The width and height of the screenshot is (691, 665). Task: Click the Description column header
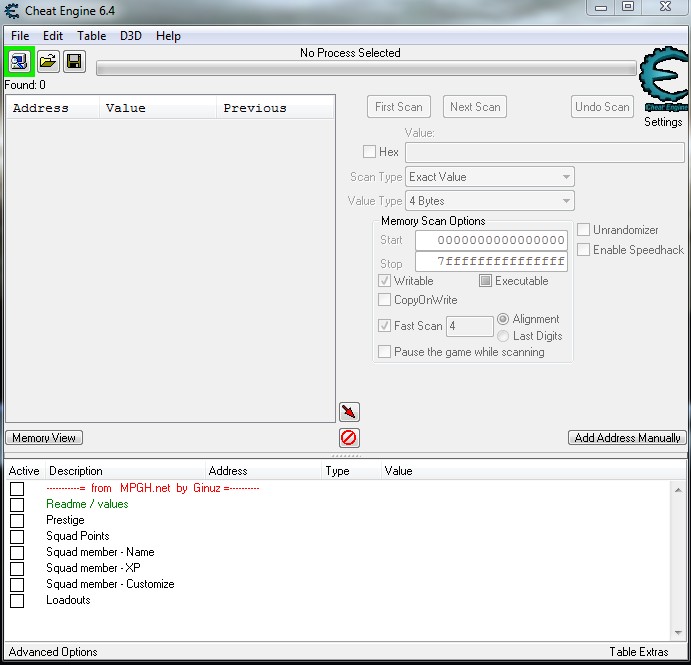[x=125, y=471]
